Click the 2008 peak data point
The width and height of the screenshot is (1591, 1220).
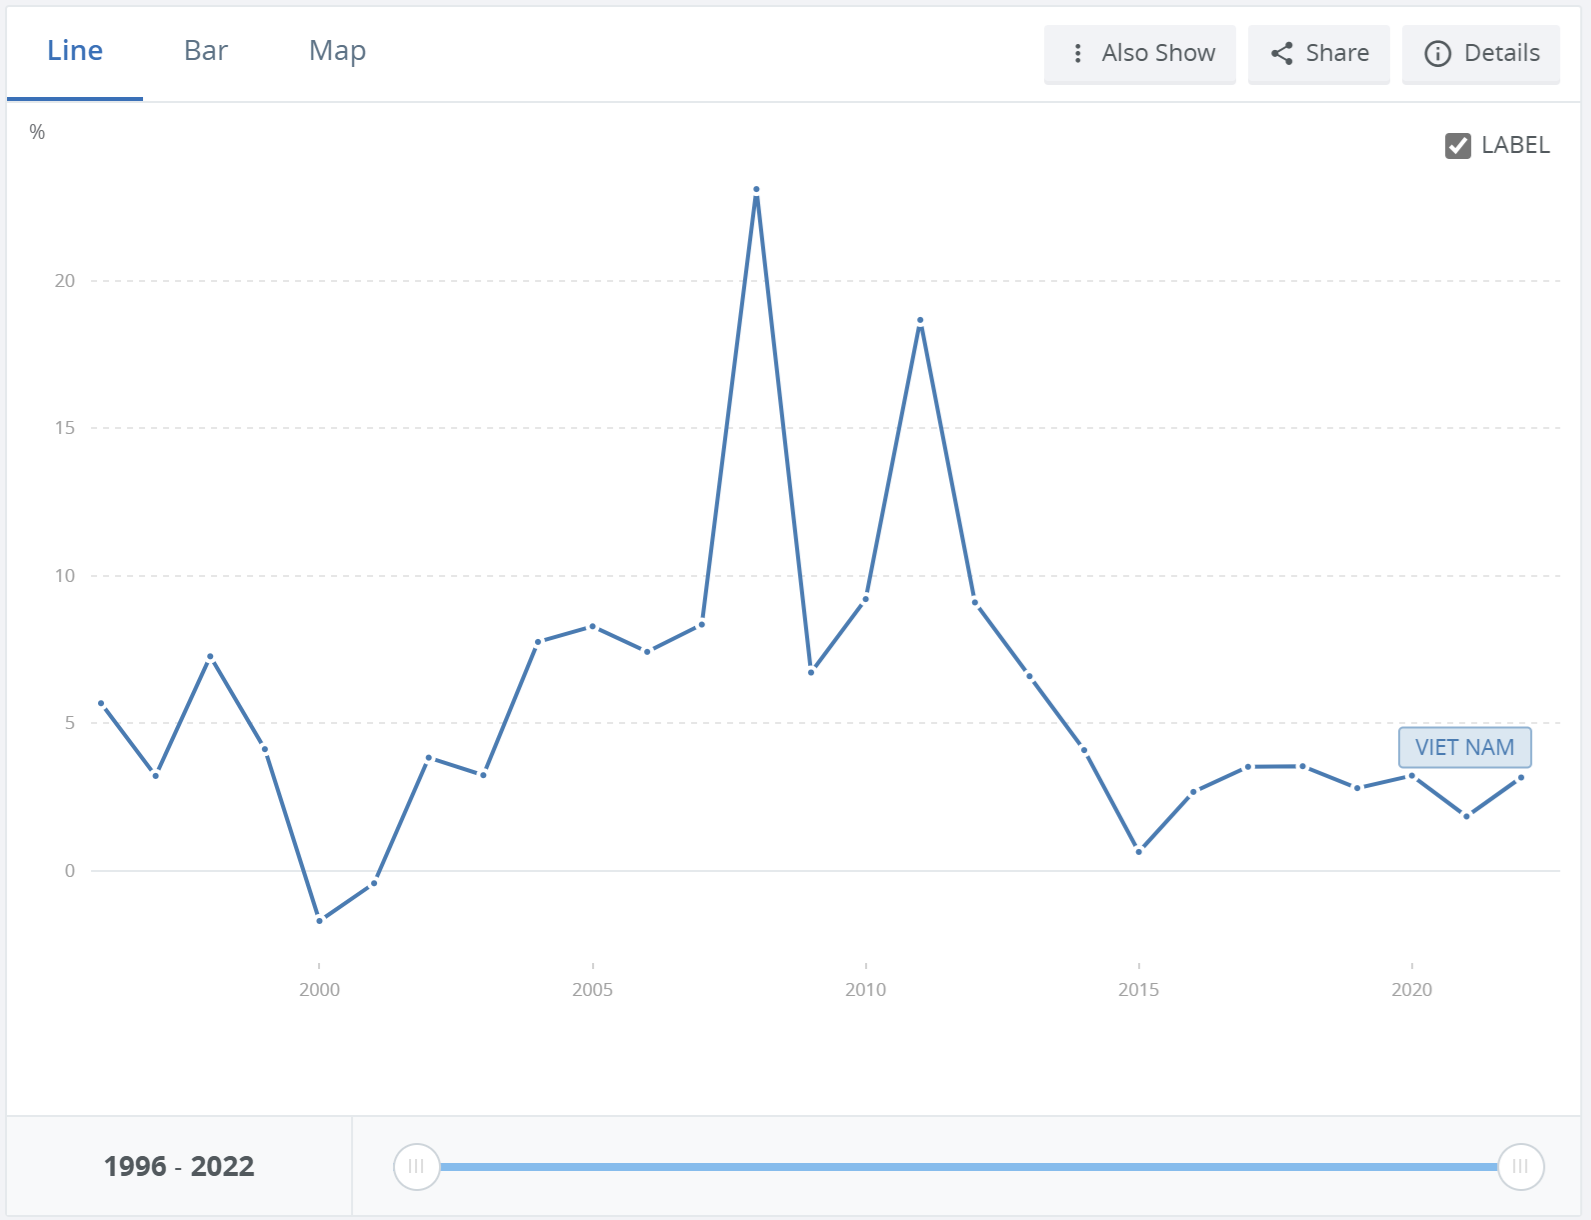tap(756, 189)
